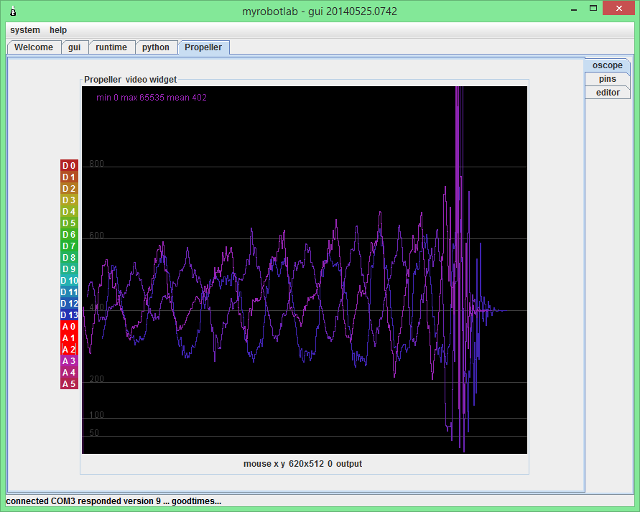
Task: Click the 600 gridline label
Action: [97, 236]
